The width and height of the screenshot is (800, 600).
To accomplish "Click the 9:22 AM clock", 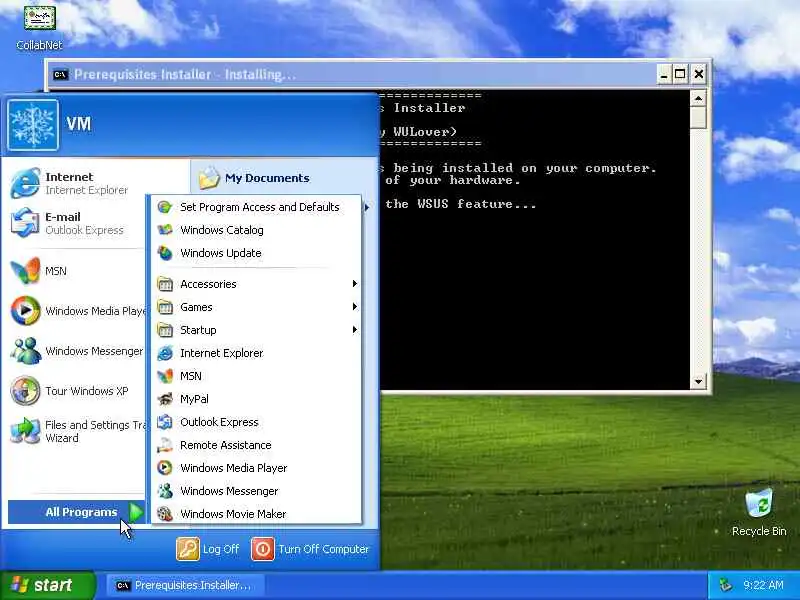I will tap(763, 585).
